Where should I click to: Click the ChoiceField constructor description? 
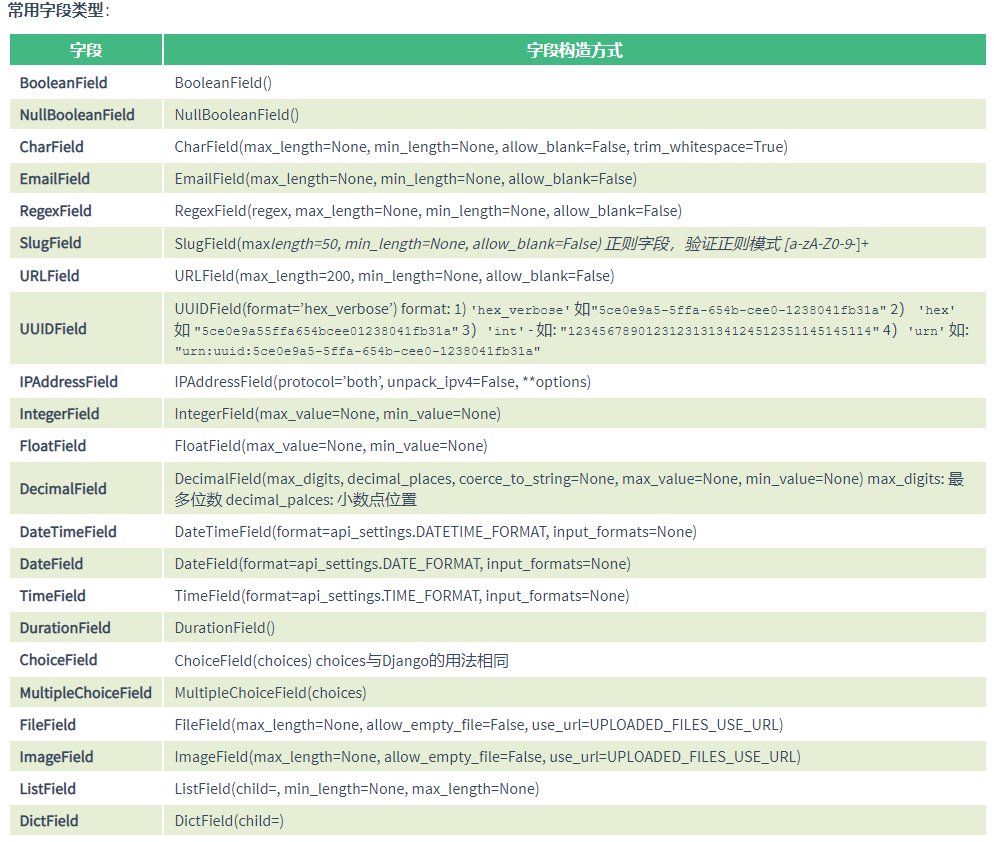pos(342,661)
